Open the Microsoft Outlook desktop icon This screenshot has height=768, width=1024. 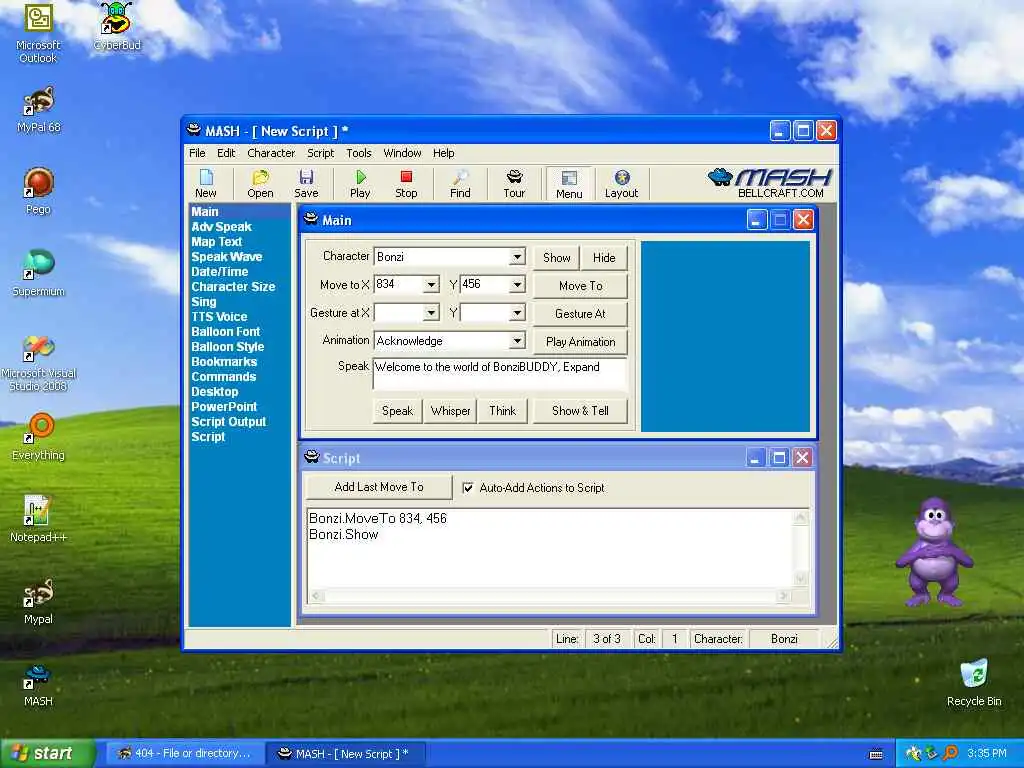coord(38,32)
